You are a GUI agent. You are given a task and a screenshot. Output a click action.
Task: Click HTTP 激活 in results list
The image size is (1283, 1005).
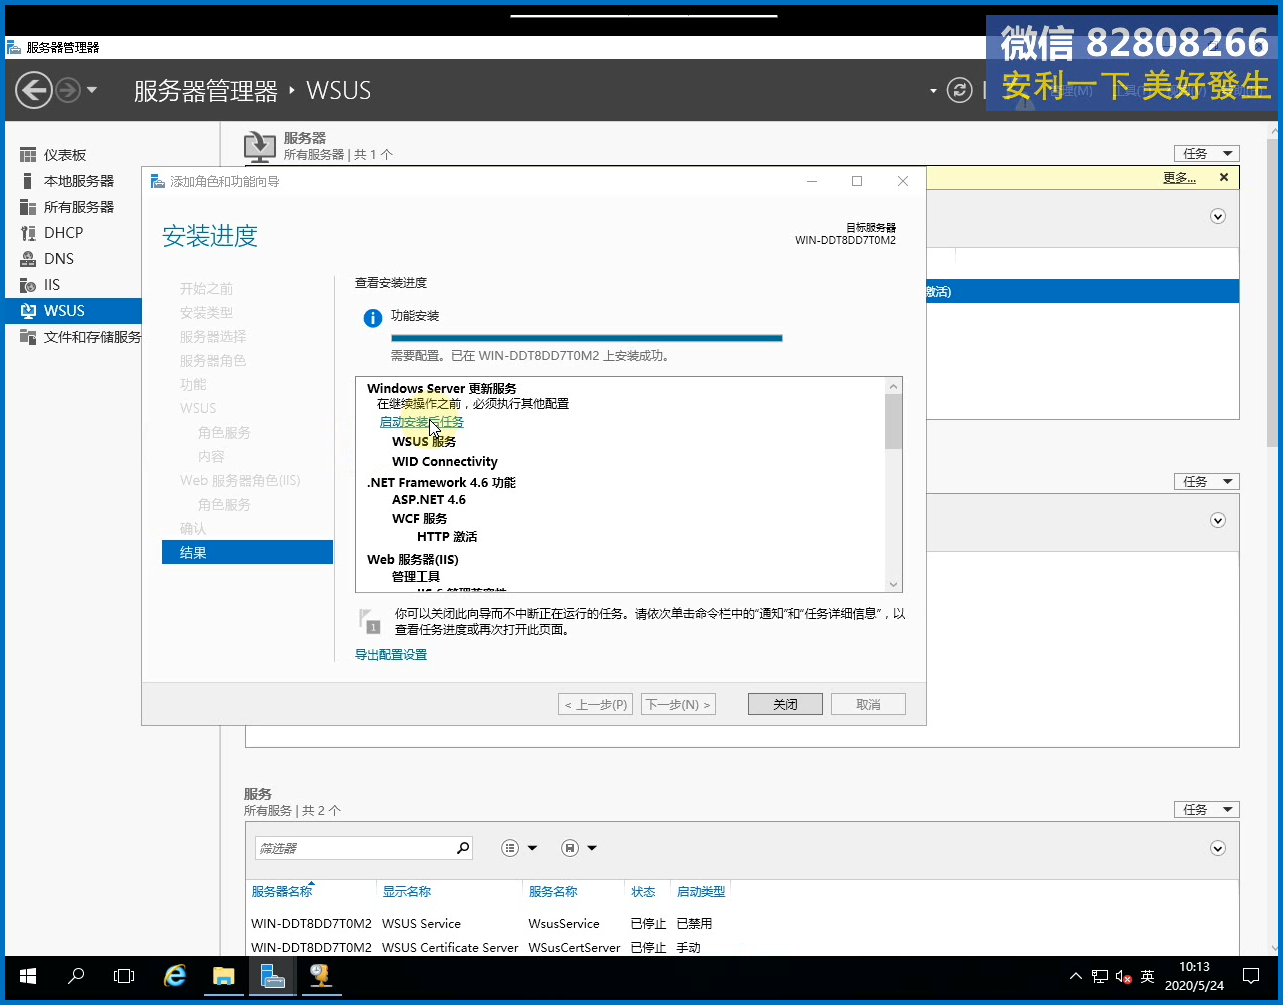tap(447, 537)
